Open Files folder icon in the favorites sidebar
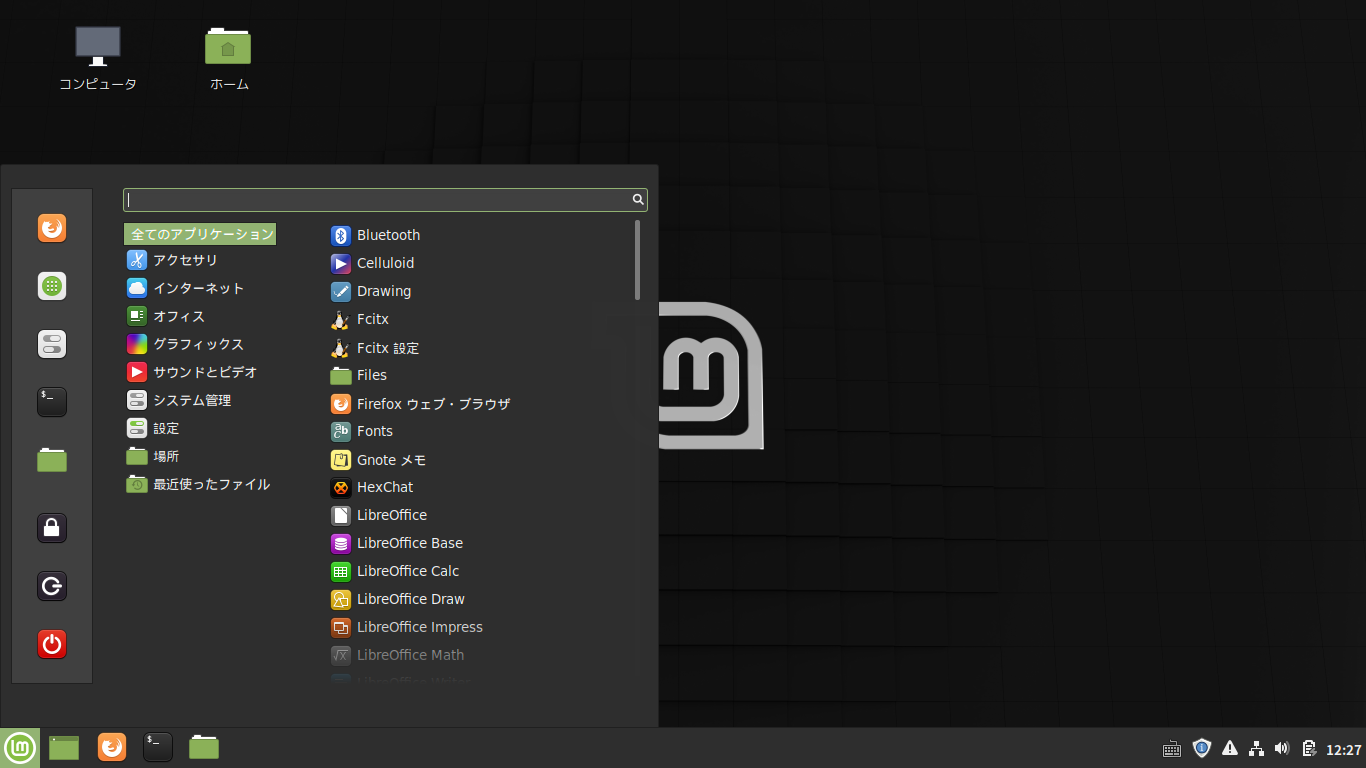Viewport: 1366px width, 768px height. pyautogui.click(x=52, y=460)
